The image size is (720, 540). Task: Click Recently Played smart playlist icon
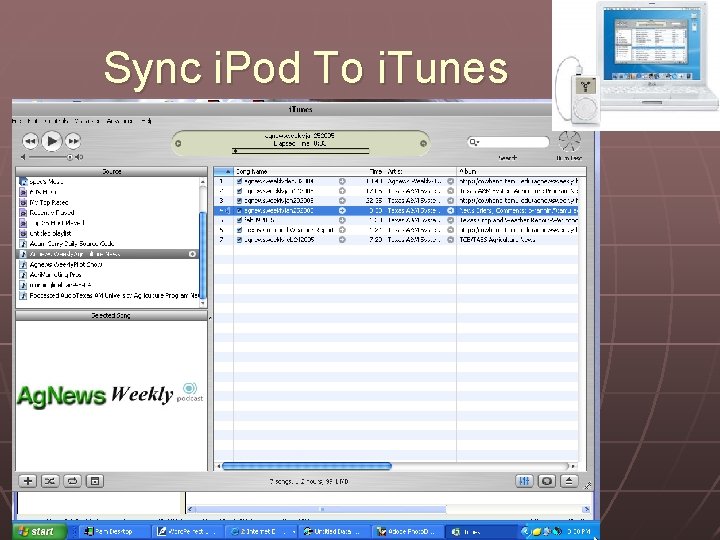click(23, 213)
